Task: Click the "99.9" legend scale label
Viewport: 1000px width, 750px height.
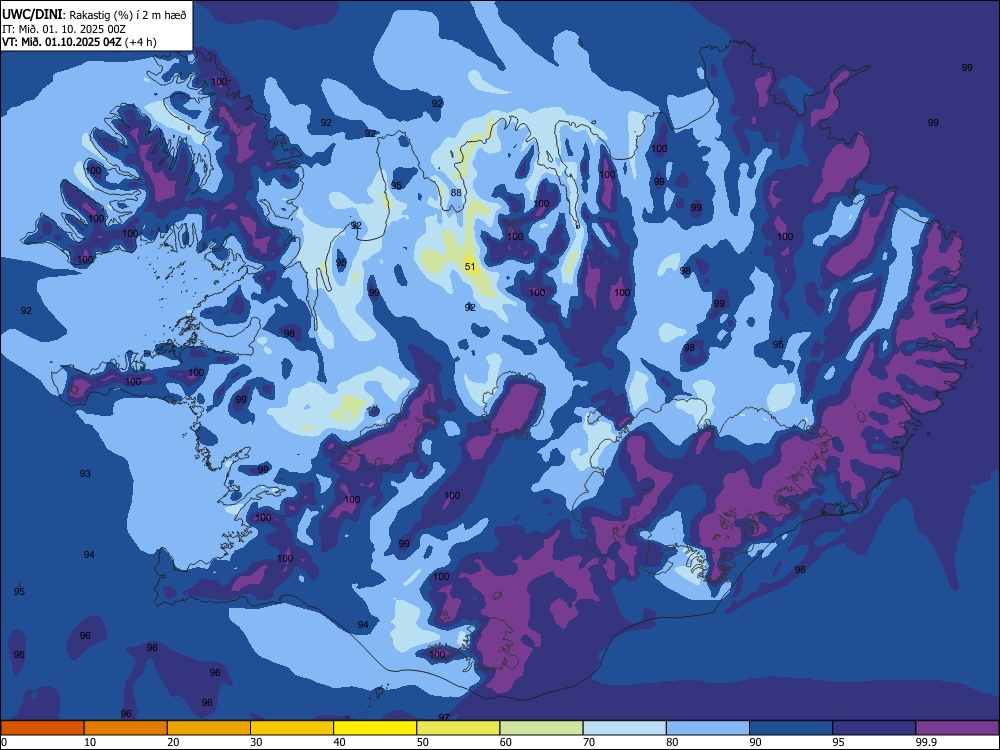Action: tap(925, 742)
